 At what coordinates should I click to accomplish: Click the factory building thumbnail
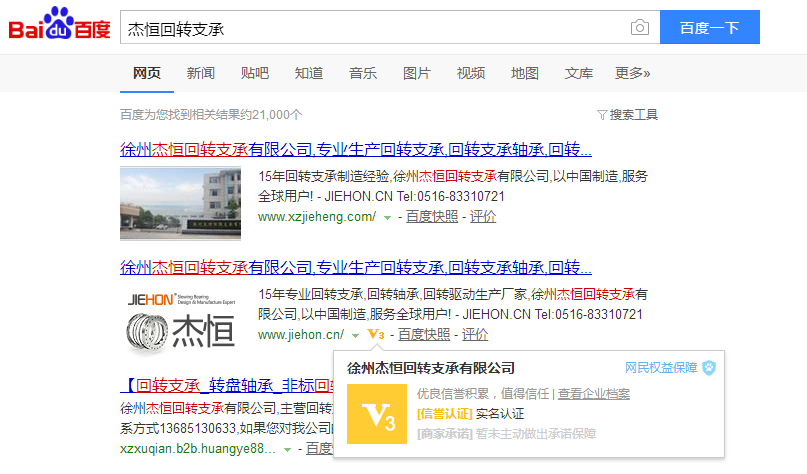pyautogui.click(x=181, y=203)
